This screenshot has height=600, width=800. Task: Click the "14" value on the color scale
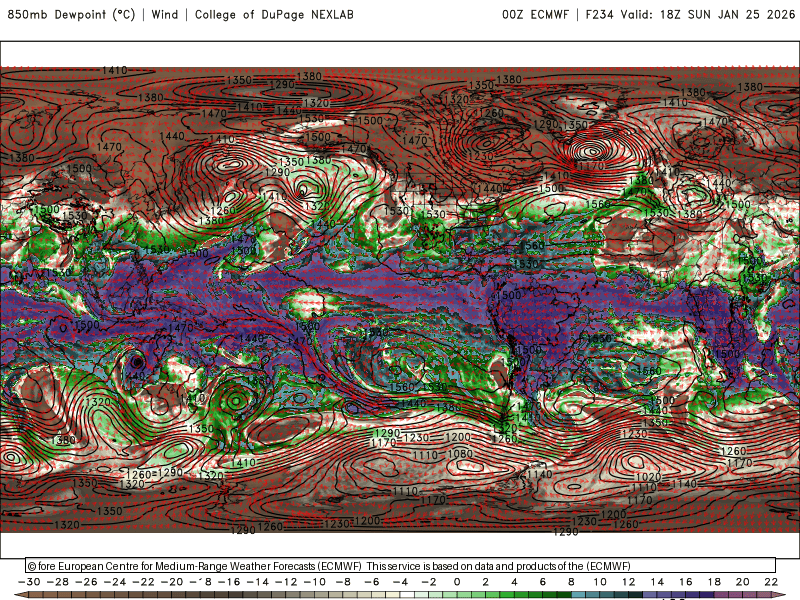(657, 582)
